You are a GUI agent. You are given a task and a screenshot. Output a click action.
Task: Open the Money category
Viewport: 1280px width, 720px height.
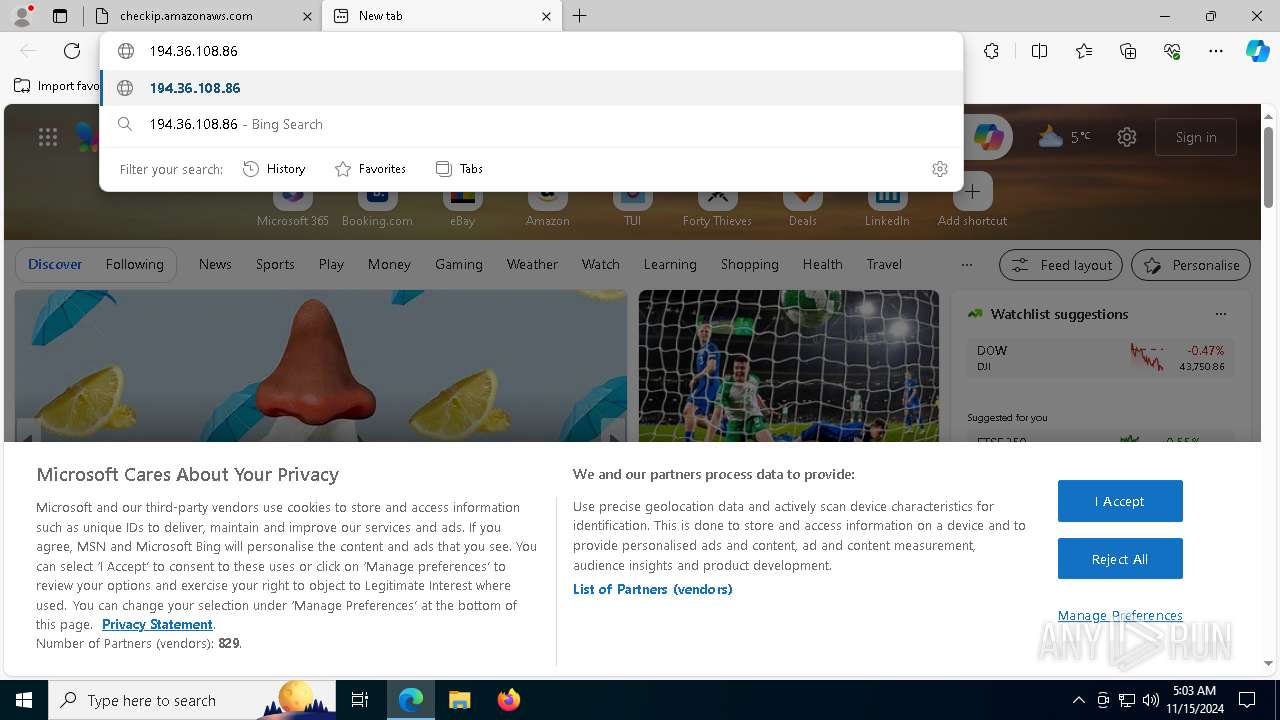coord(389,264)
